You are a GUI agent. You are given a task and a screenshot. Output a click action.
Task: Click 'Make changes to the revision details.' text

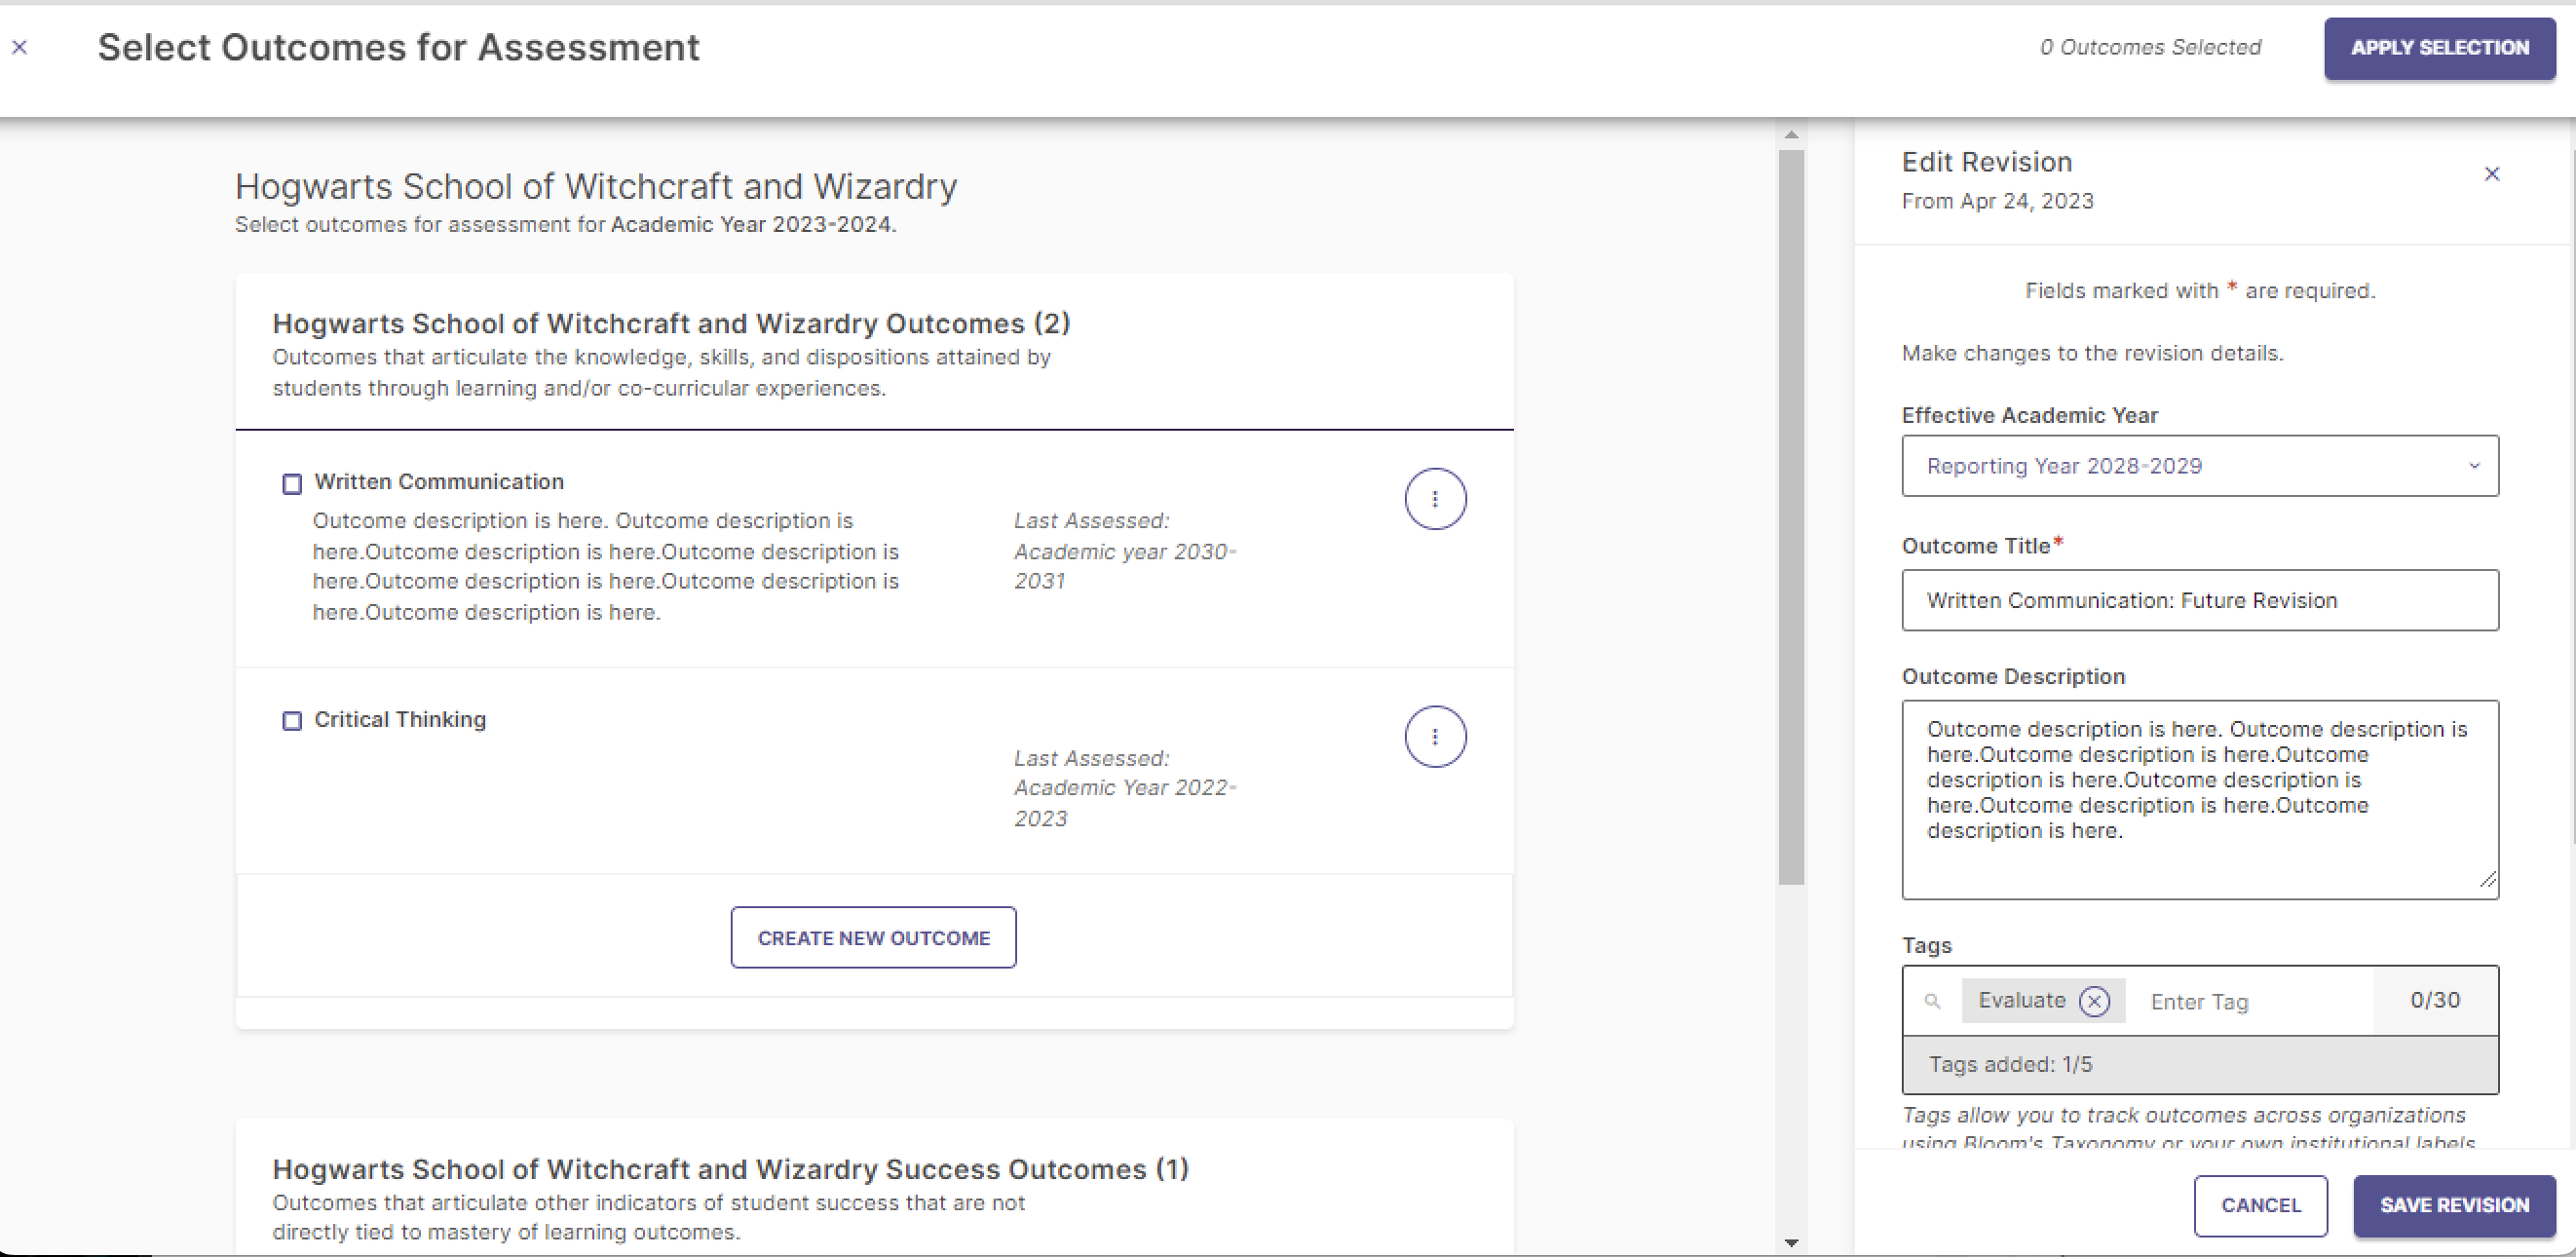[2092, 354]
